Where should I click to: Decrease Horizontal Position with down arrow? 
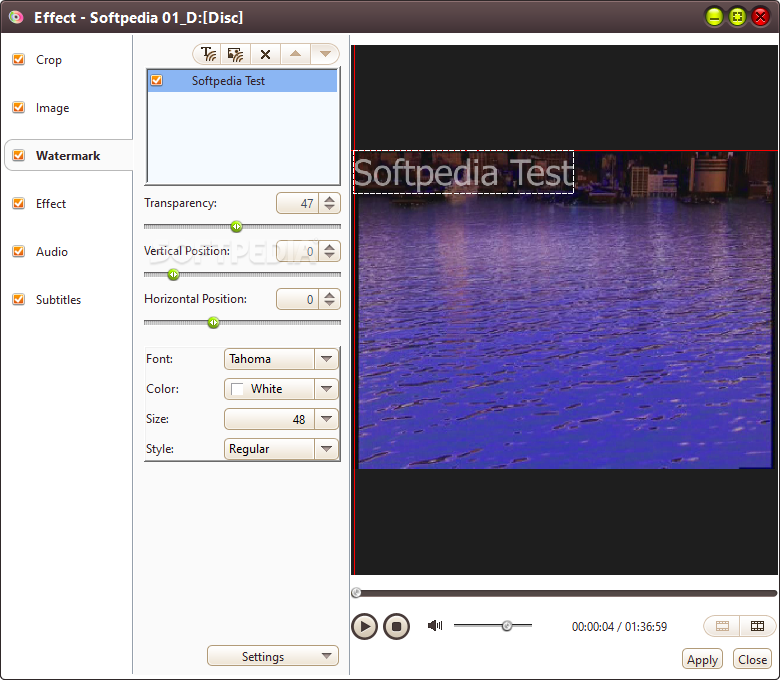pyautogui.click(x=329, y=303)
